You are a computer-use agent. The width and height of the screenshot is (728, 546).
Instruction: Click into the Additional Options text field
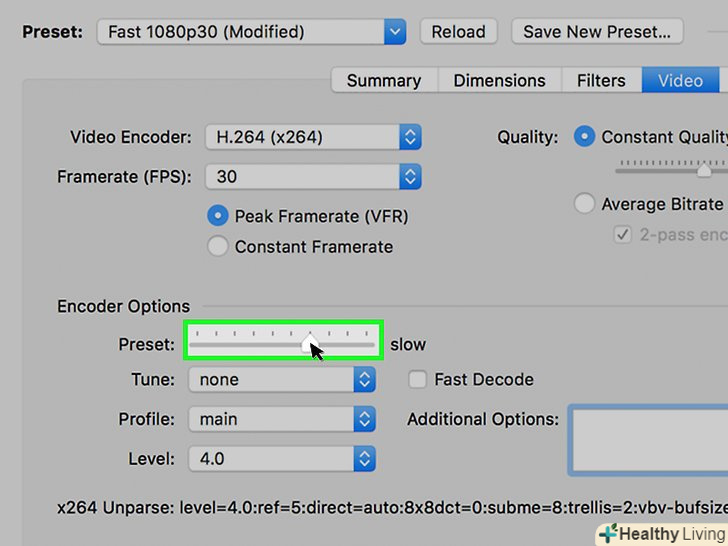(648, 439)
